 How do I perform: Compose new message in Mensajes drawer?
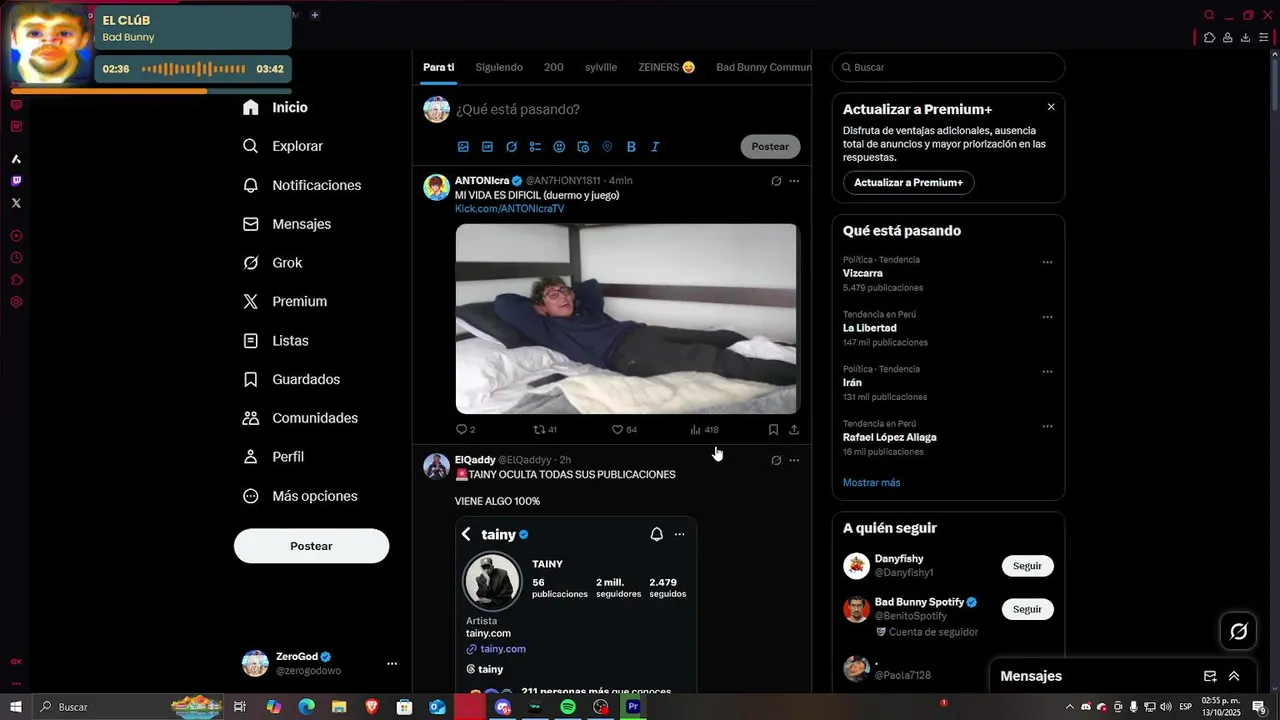(1210, 676)
